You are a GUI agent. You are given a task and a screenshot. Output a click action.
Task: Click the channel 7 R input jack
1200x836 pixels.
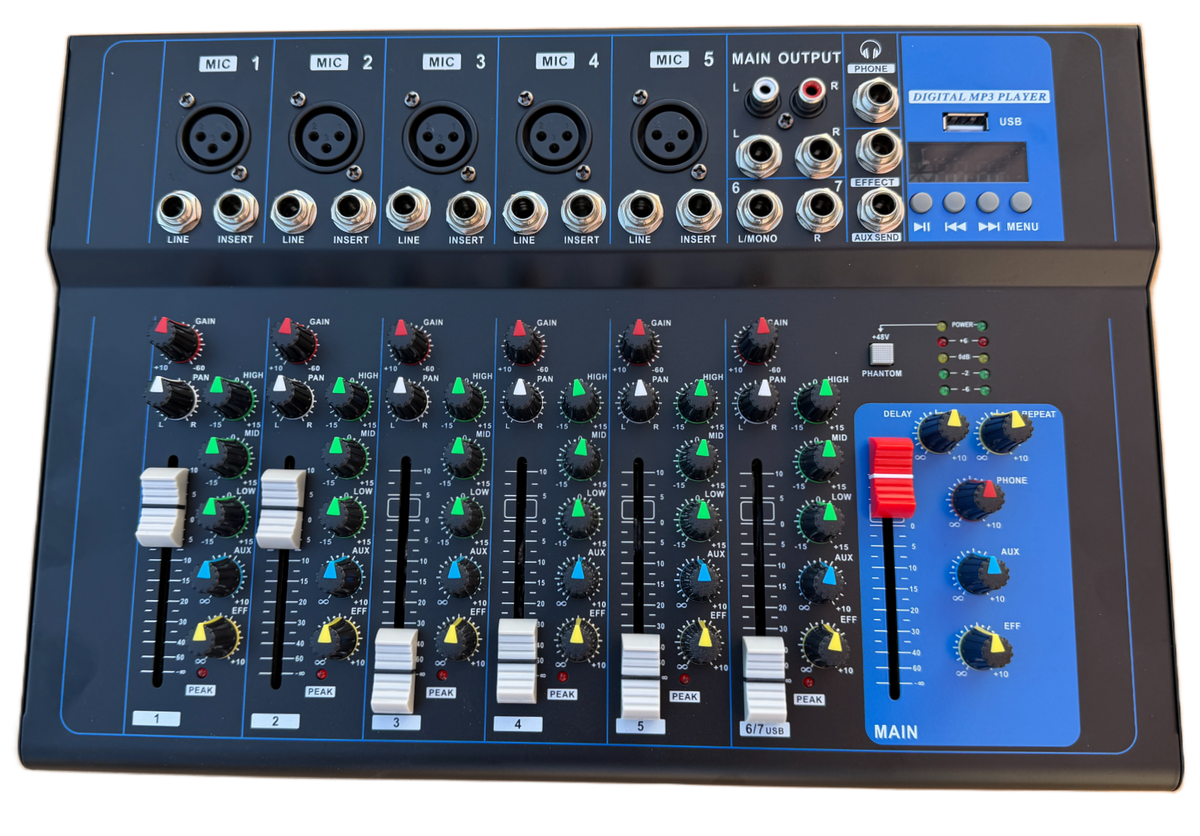point(818,209)
